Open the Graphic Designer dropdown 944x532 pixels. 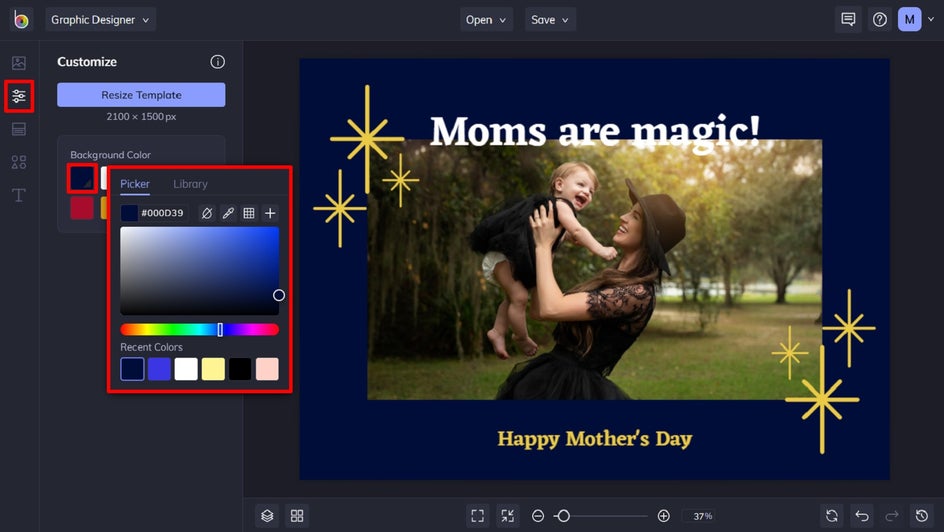coord(101,19)
